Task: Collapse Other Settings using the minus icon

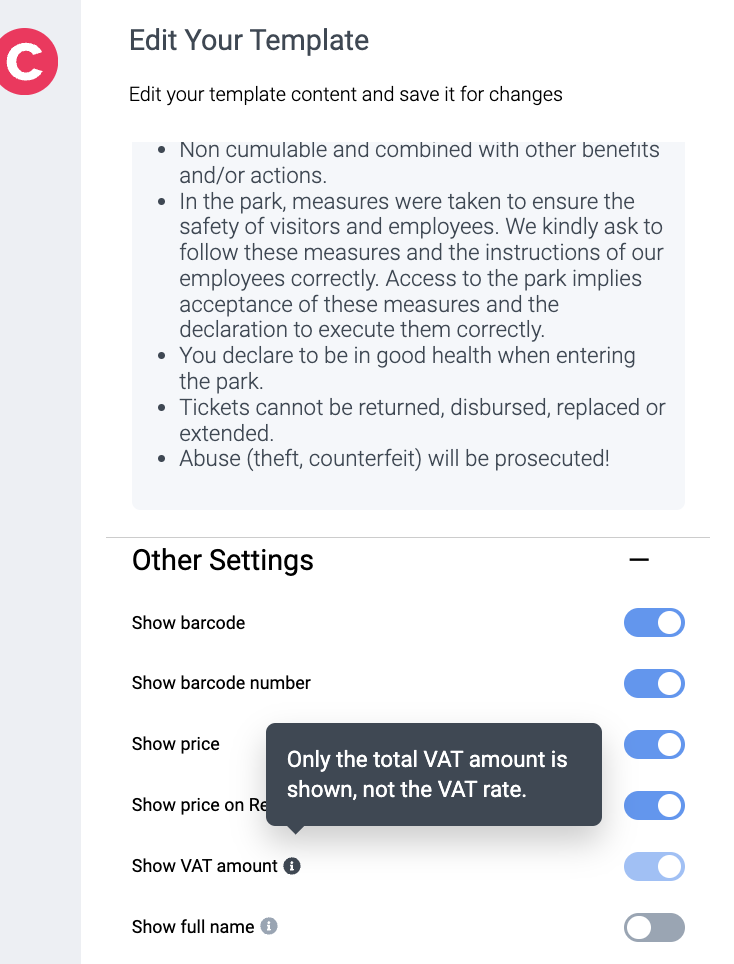Action: point(639,560)
